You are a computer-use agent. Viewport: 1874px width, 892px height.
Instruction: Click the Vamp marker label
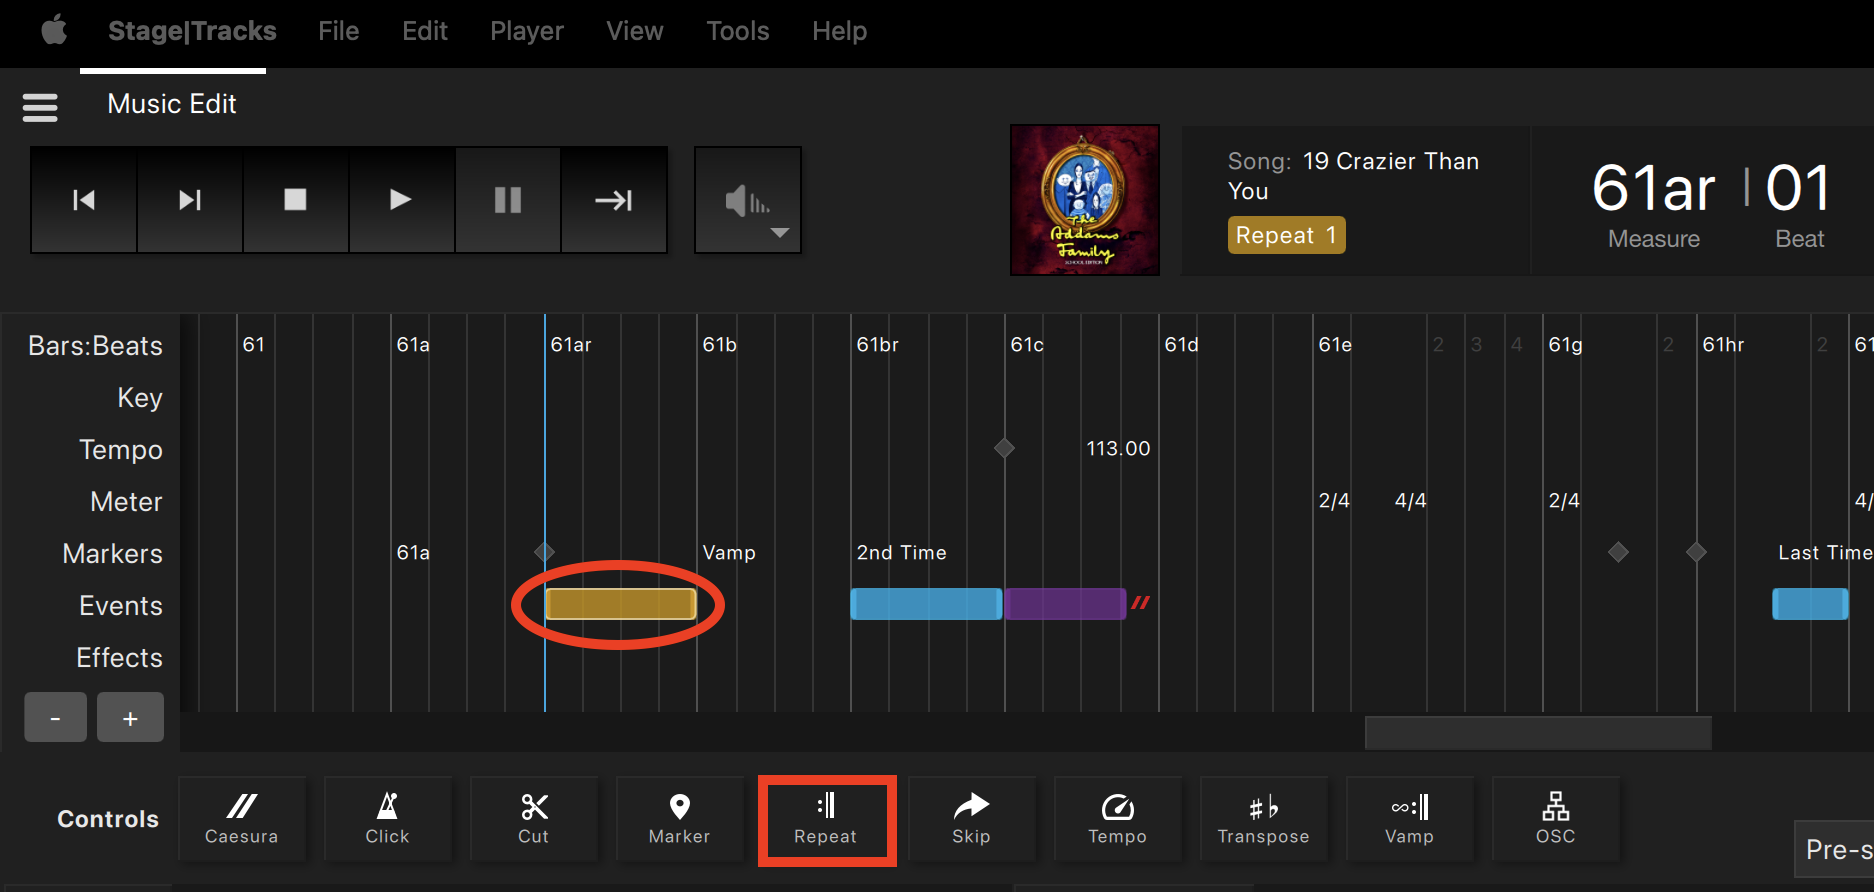[x=729, y=552]
